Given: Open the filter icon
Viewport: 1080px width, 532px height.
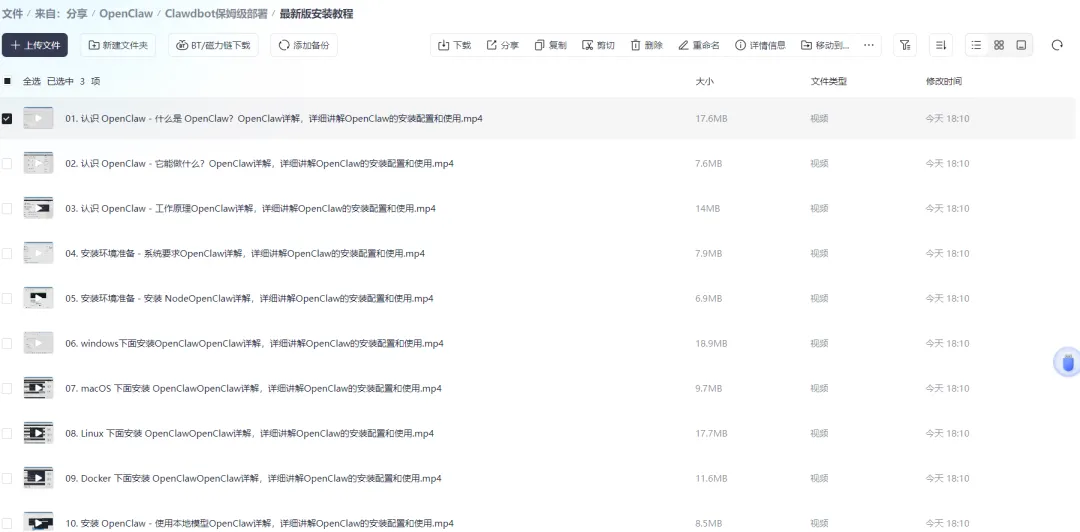Looking at the screenshot, I should (x=905, y=45).
